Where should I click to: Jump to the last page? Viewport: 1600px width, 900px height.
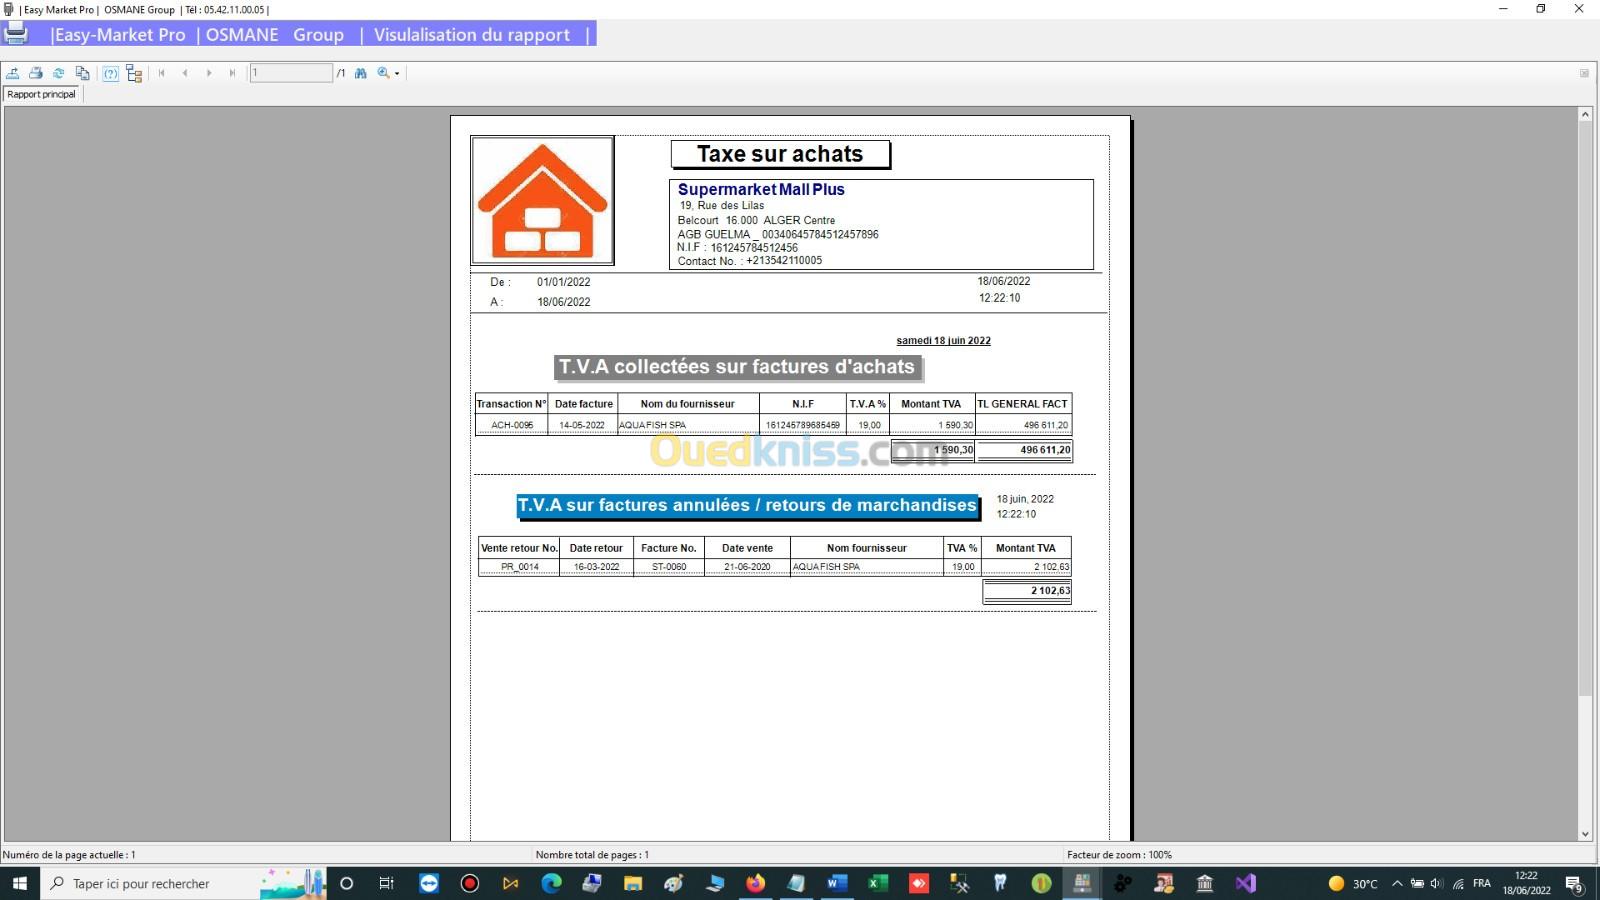pyautogui.click(x=233, y=73)
